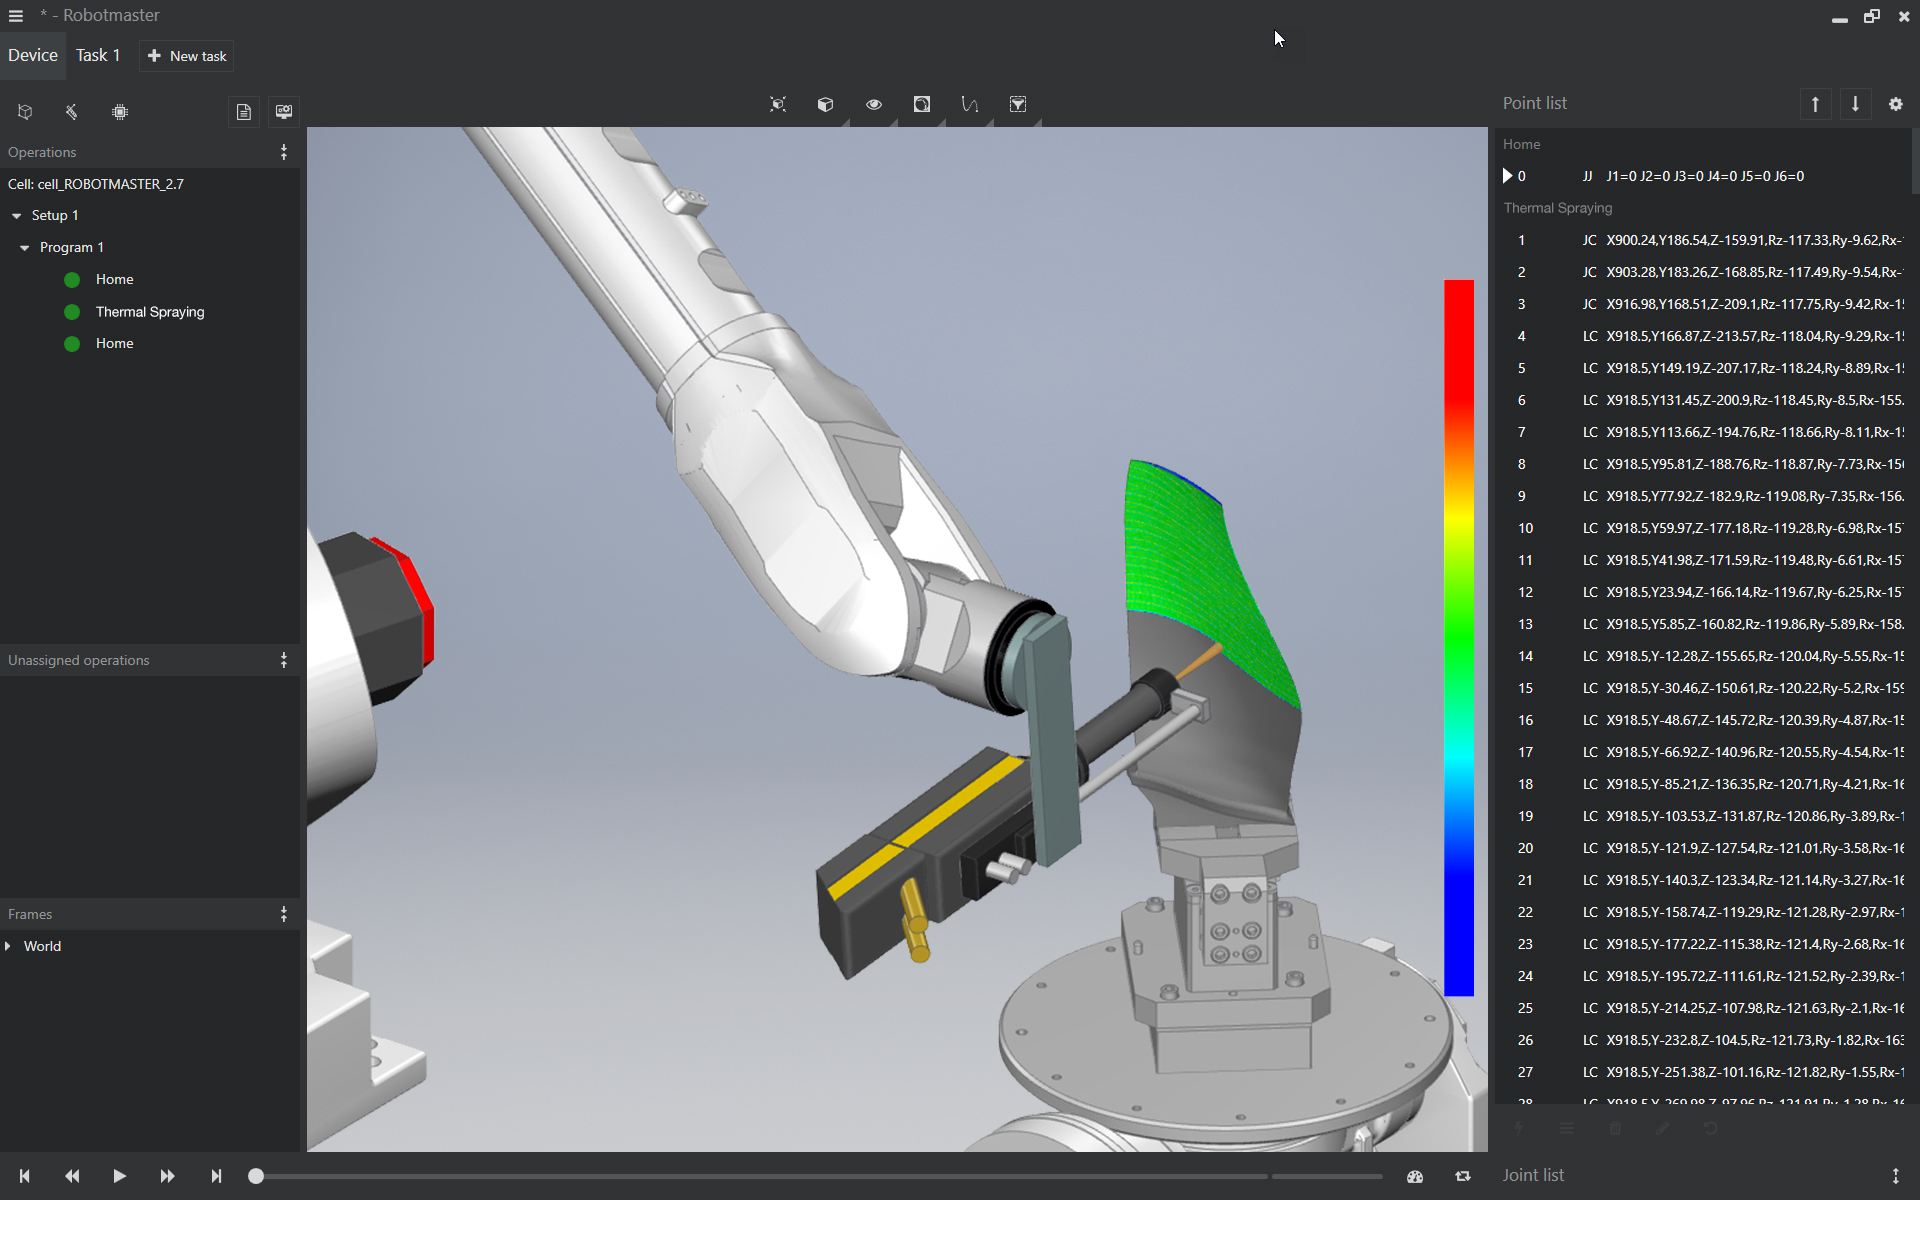Image resolution: width=1920 pixels, height=1246 pixels.
Task: Select point 10 in the Point list
Action: click(x=1704, y=528)
